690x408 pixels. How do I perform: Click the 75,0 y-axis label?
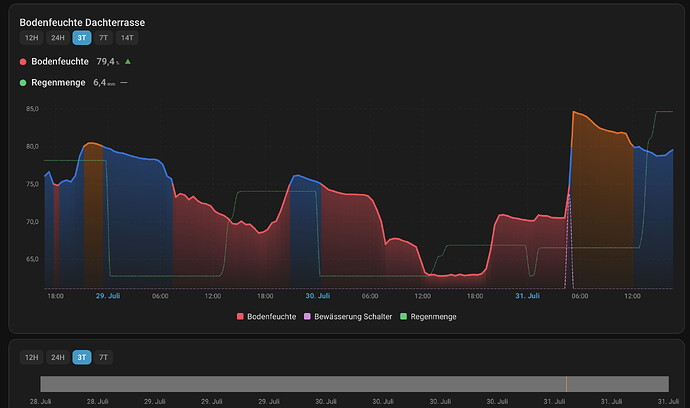click(x=32, y=184)
